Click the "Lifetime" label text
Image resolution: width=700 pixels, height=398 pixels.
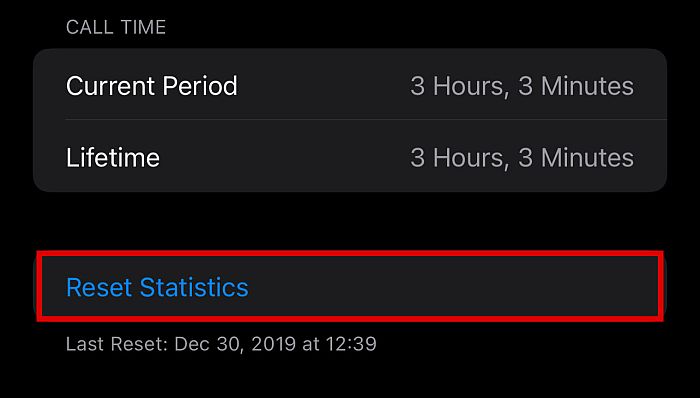[113, 158]
